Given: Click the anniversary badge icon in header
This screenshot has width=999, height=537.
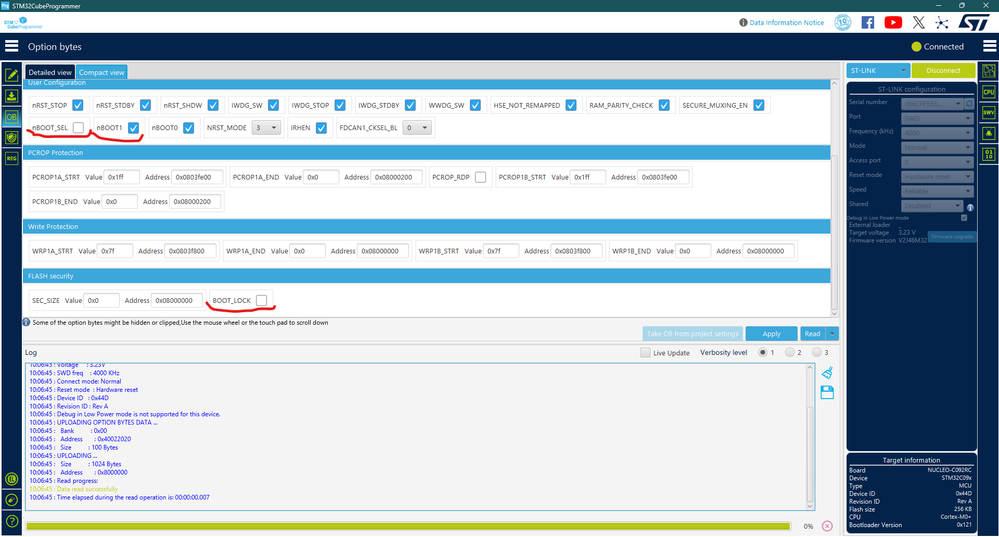Looking at the screenshot, I should [843, 22].
